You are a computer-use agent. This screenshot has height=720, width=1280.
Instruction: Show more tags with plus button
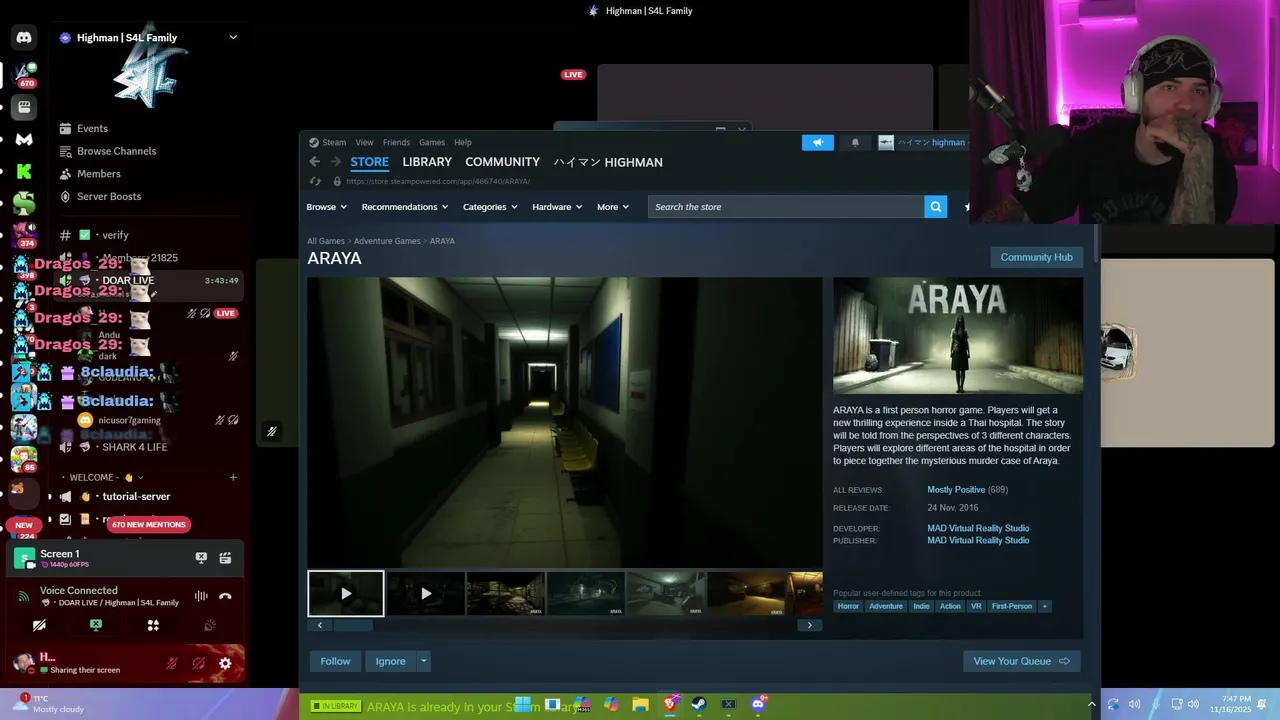point(1044,606)
